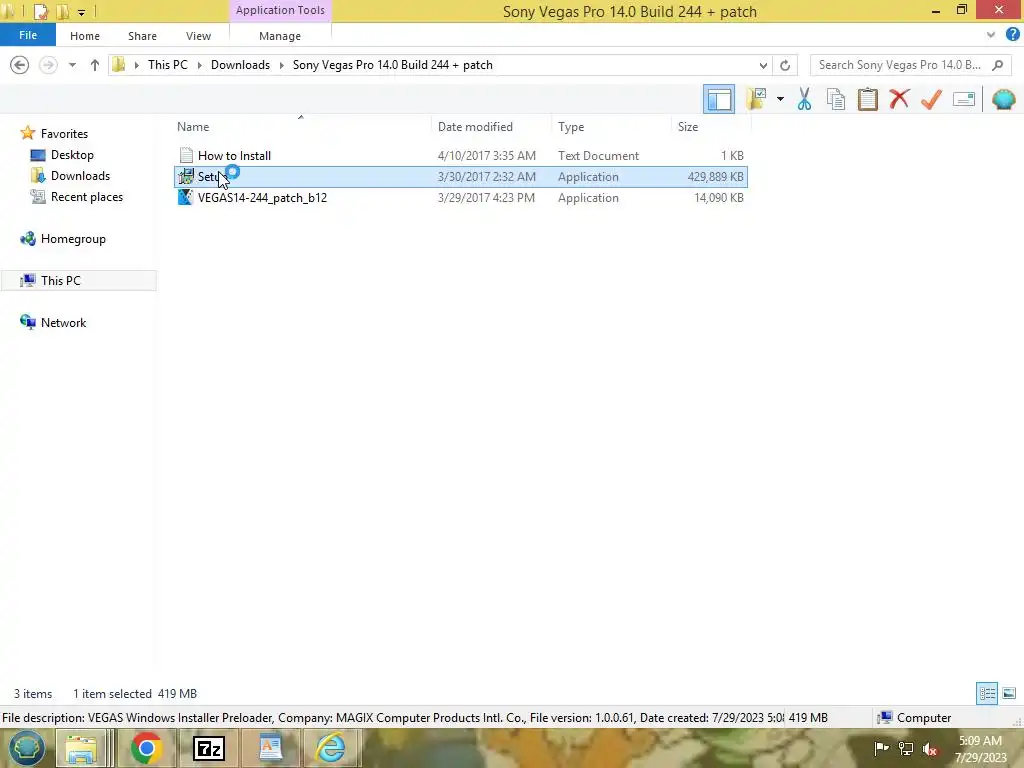Image resolution: width=1024 pixels, height=768 pixels.
Task: Click the Copy pages icon
Action: [x=836, y=99]
